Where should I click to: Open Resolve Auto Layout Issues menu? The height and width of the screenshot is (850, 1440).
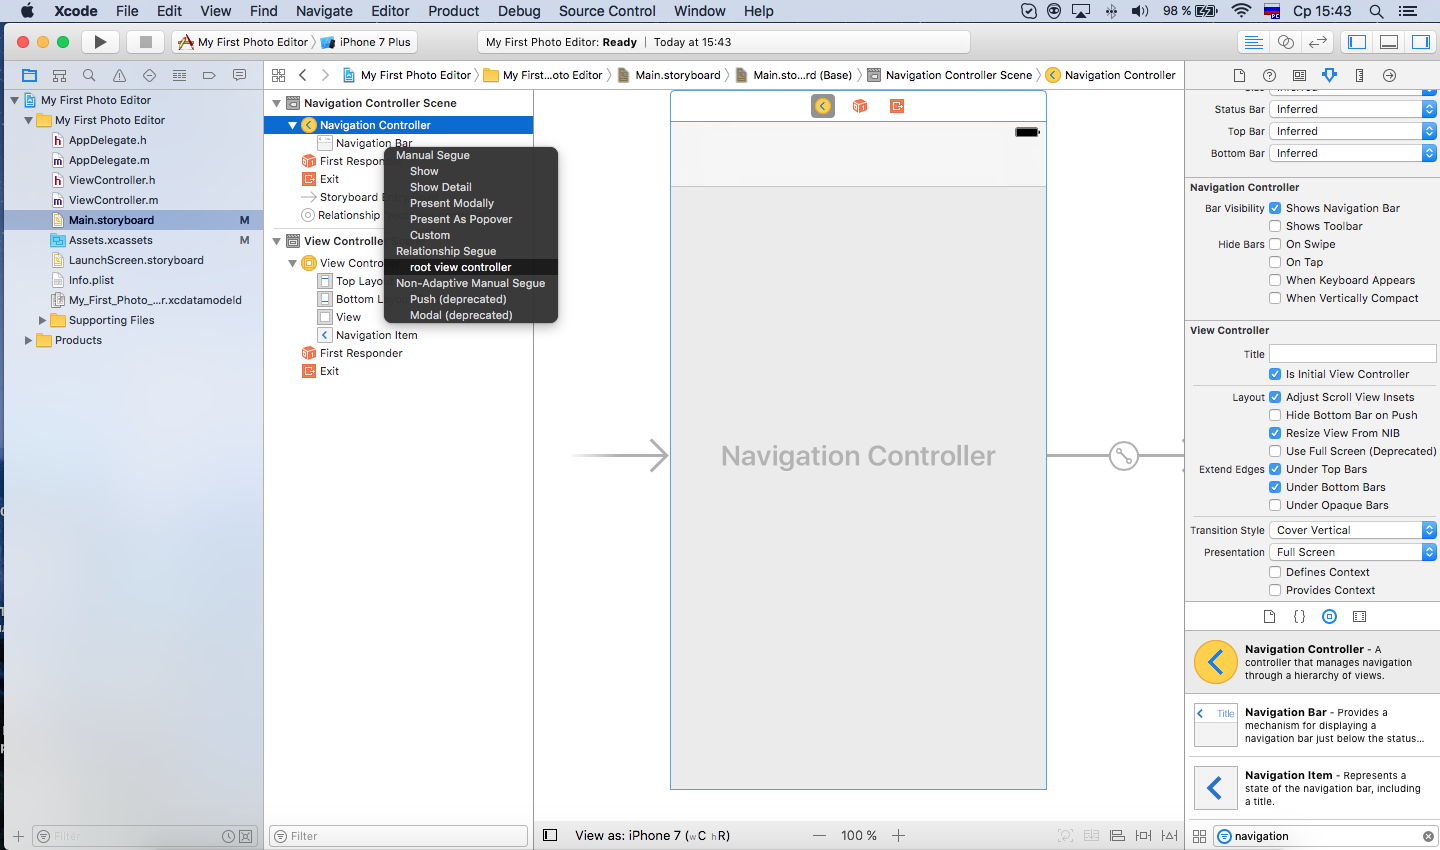(x=1169, y=835)
